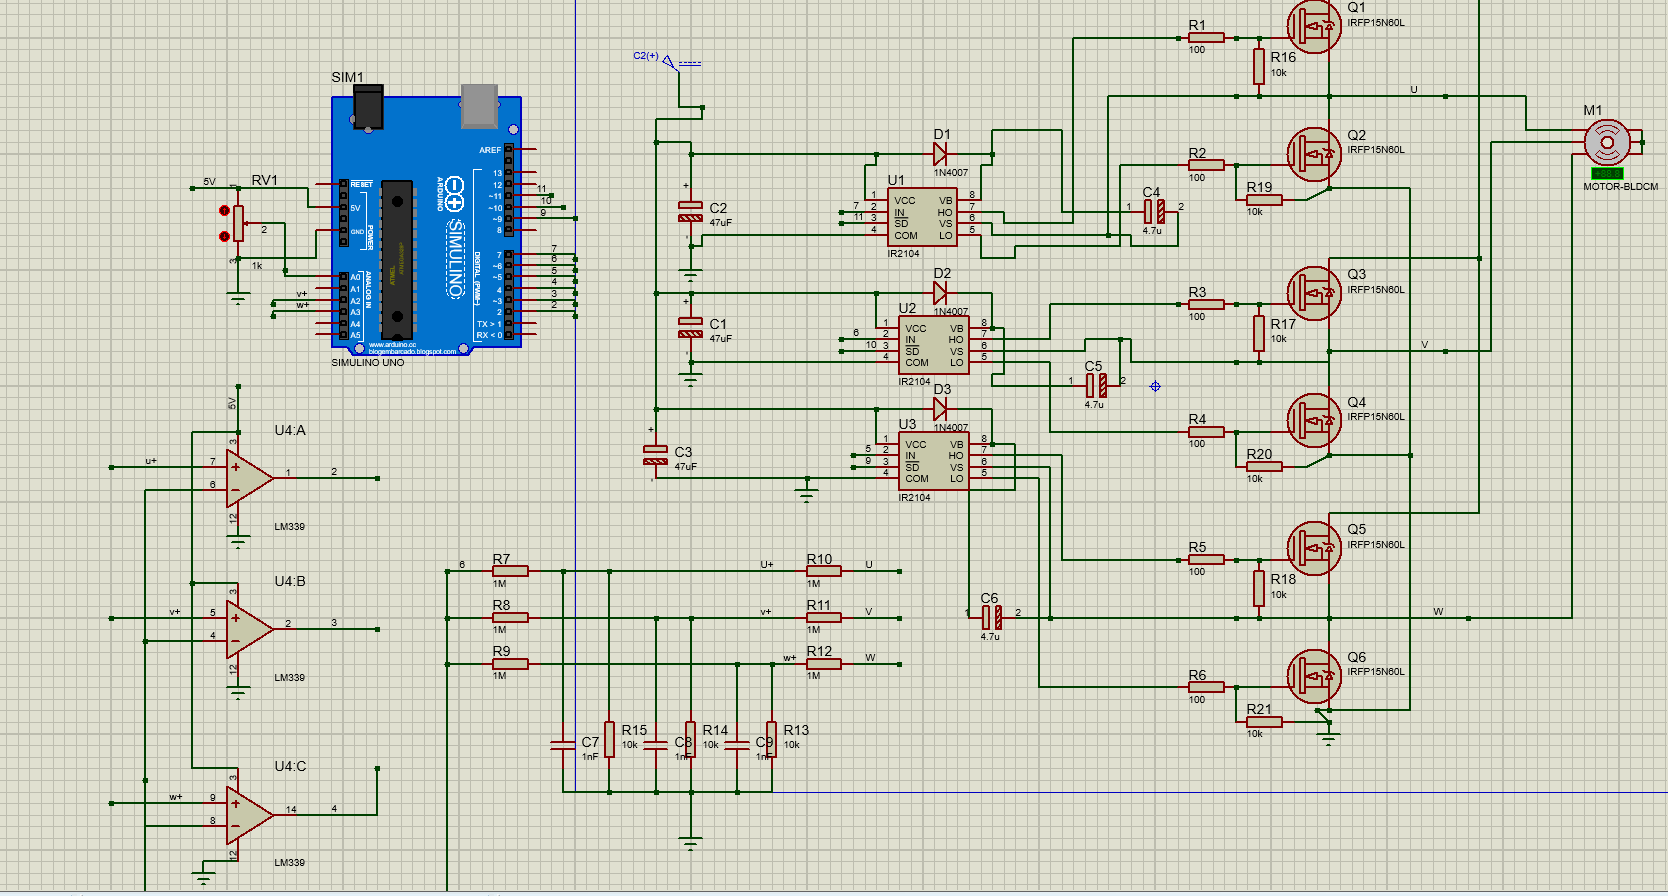Select diode D2 symbol

point(940,293)
